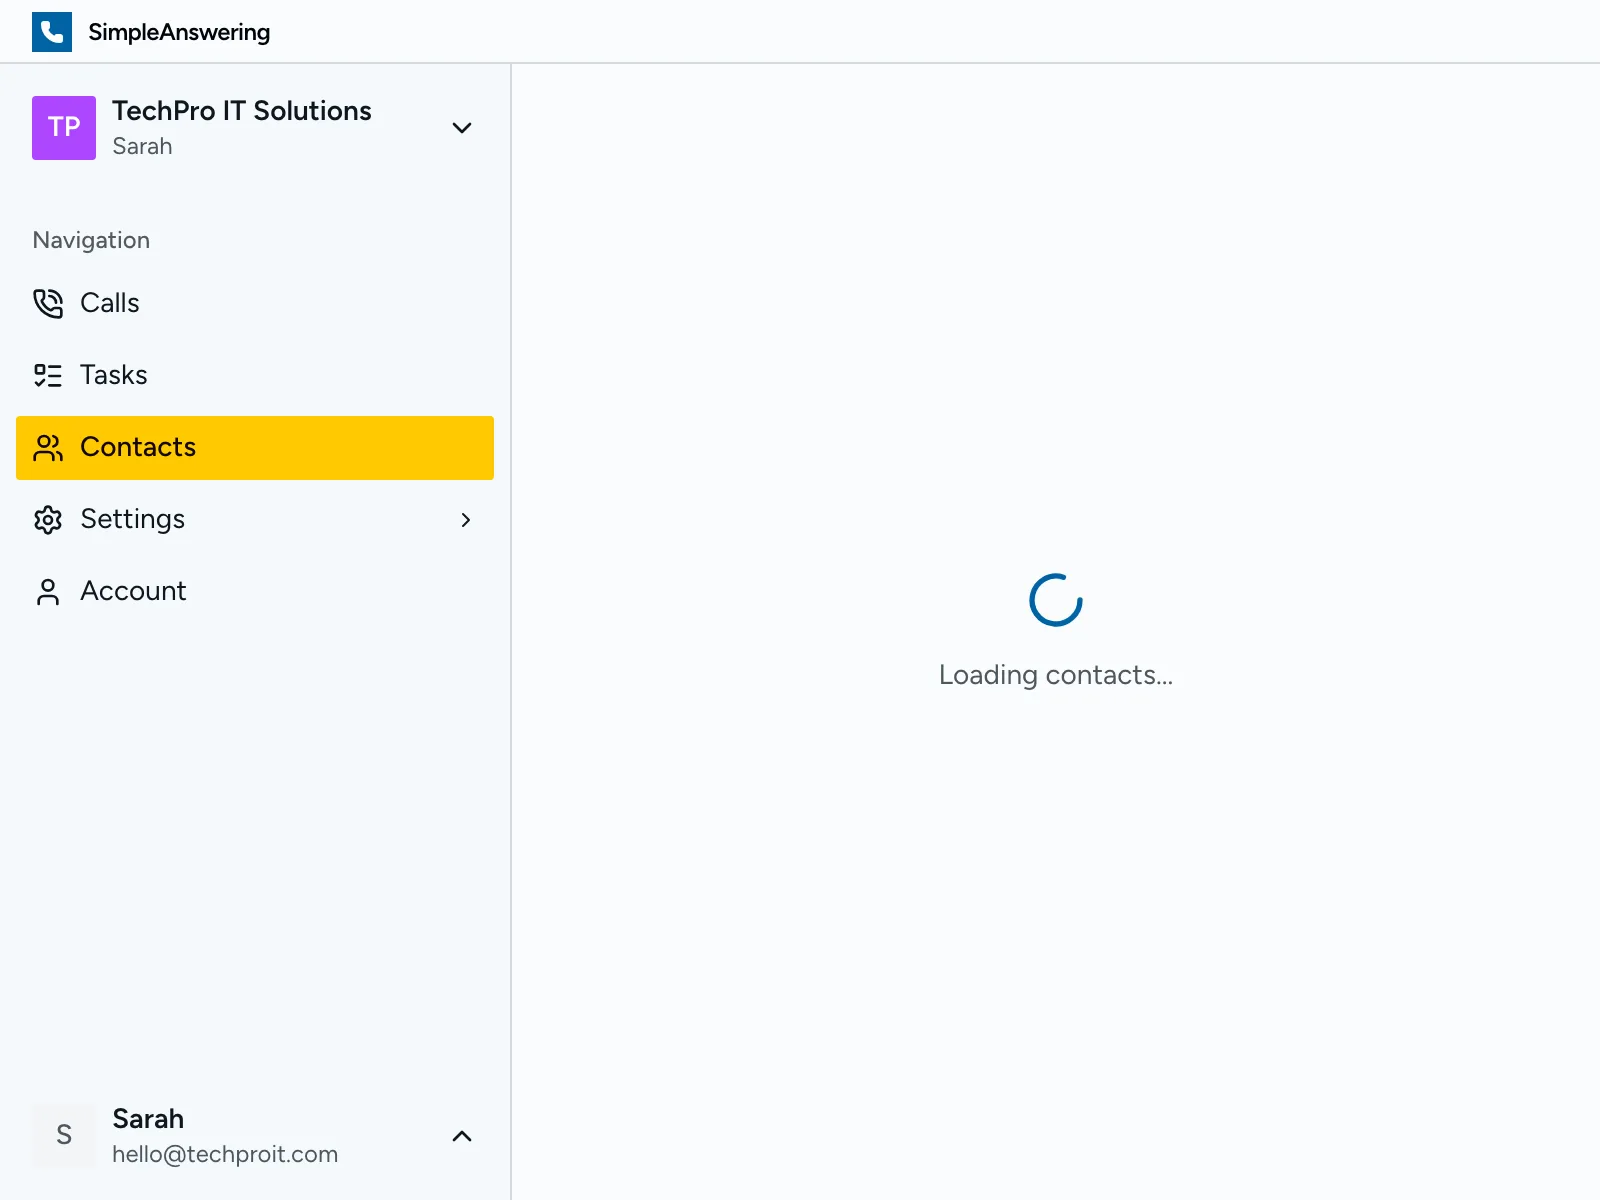Screen dimensions: 1600x1200
Task: Click the TP purple workspace avatar
Action: click(63, 128)
